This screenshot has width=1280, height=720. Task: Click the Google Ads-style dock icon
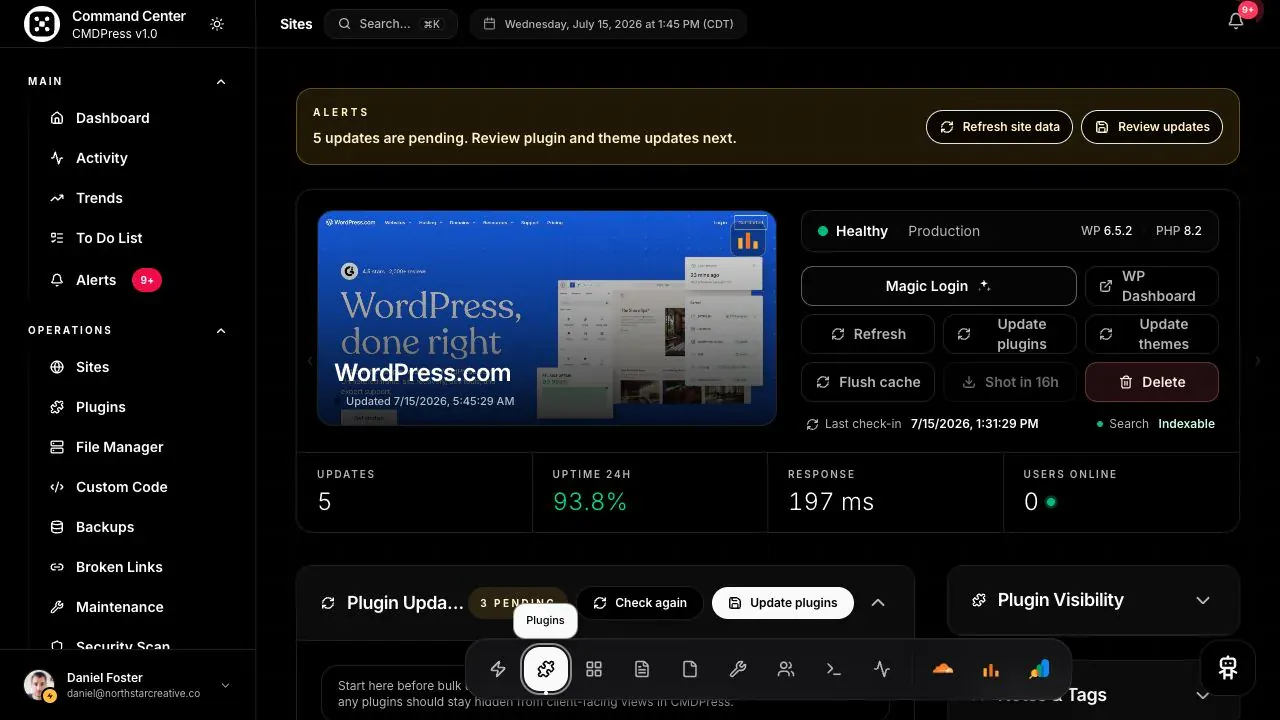(1039, 669)
